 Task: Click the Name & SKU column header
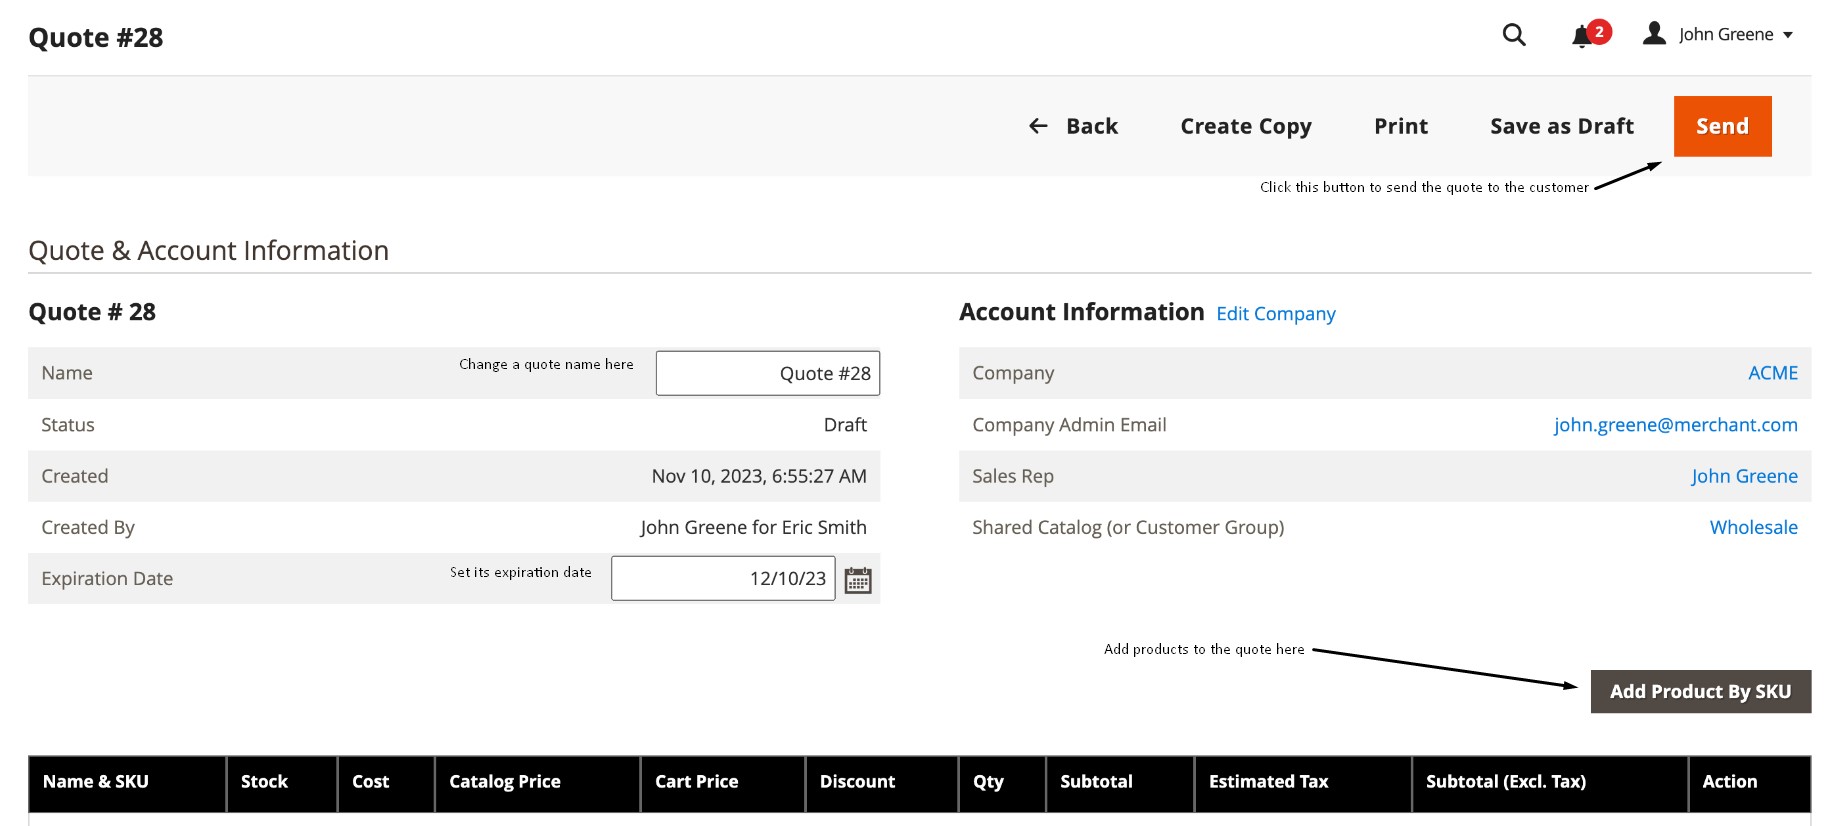(x=127, y=782)
